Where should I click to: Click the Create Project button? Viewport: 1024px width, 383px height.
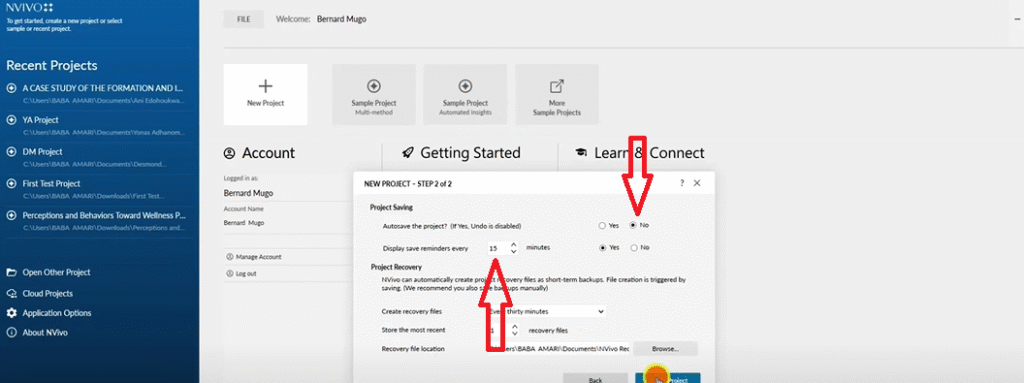(667, 378)
